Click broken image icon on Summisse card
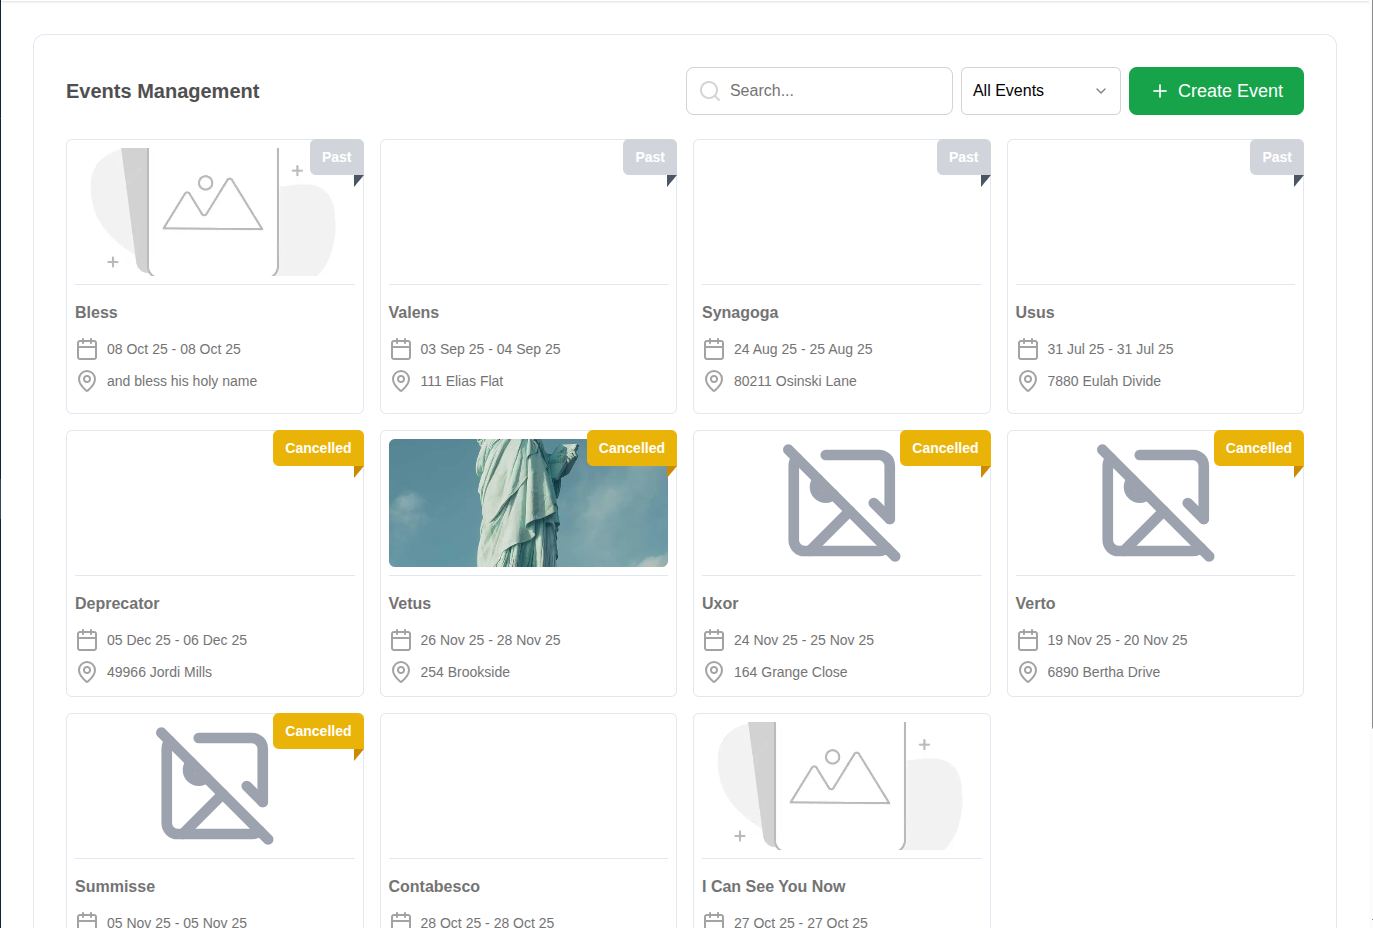This screenshot has height=928, width=1373. [215, 786]
